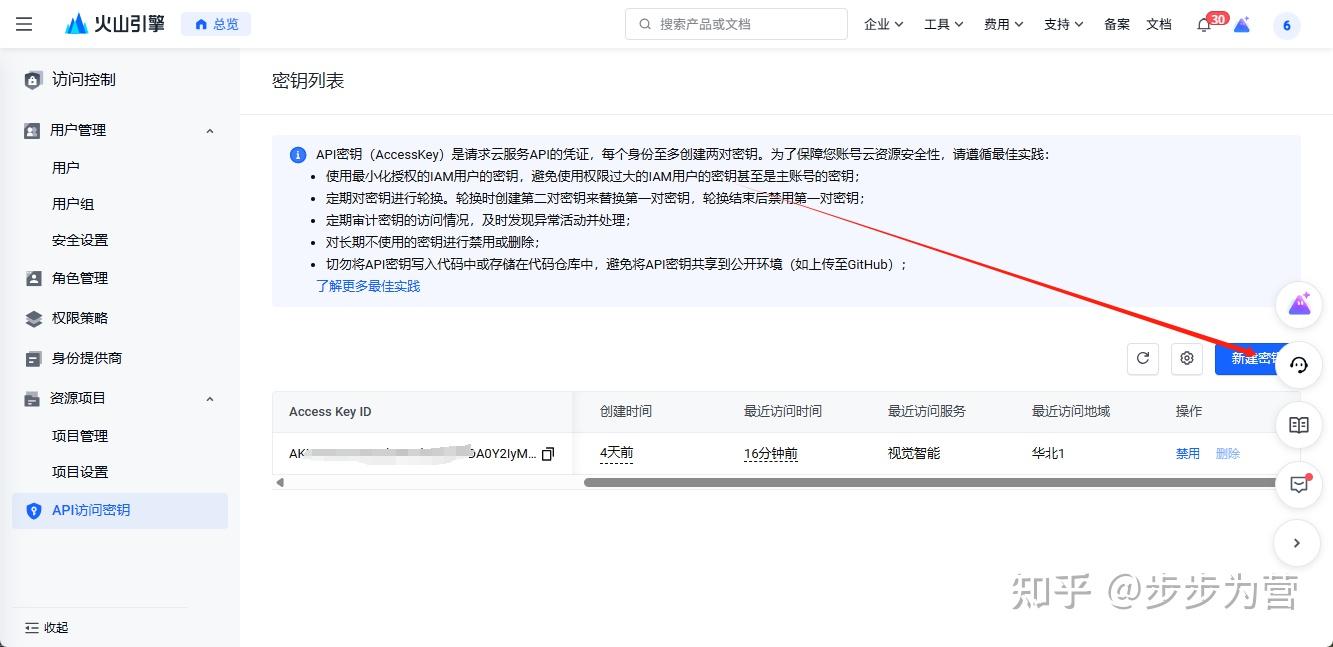
Task: Click the 创建时间 column header
Action: (x=626, y=412)
